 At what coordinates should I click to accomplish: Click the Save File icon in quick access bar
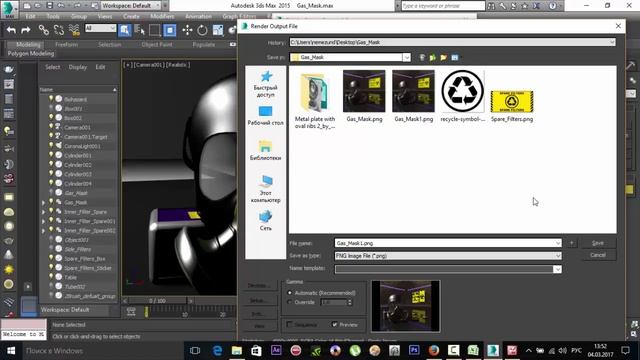pos(49,6)
